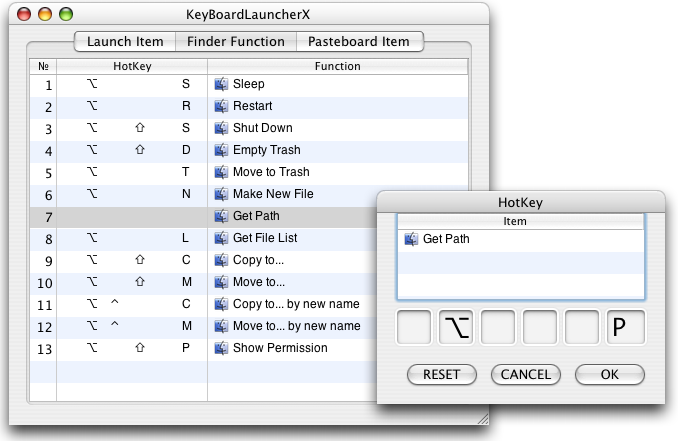The image size is (678, 441).
Task: Select the Make New File row
Action: coord(203,194)
